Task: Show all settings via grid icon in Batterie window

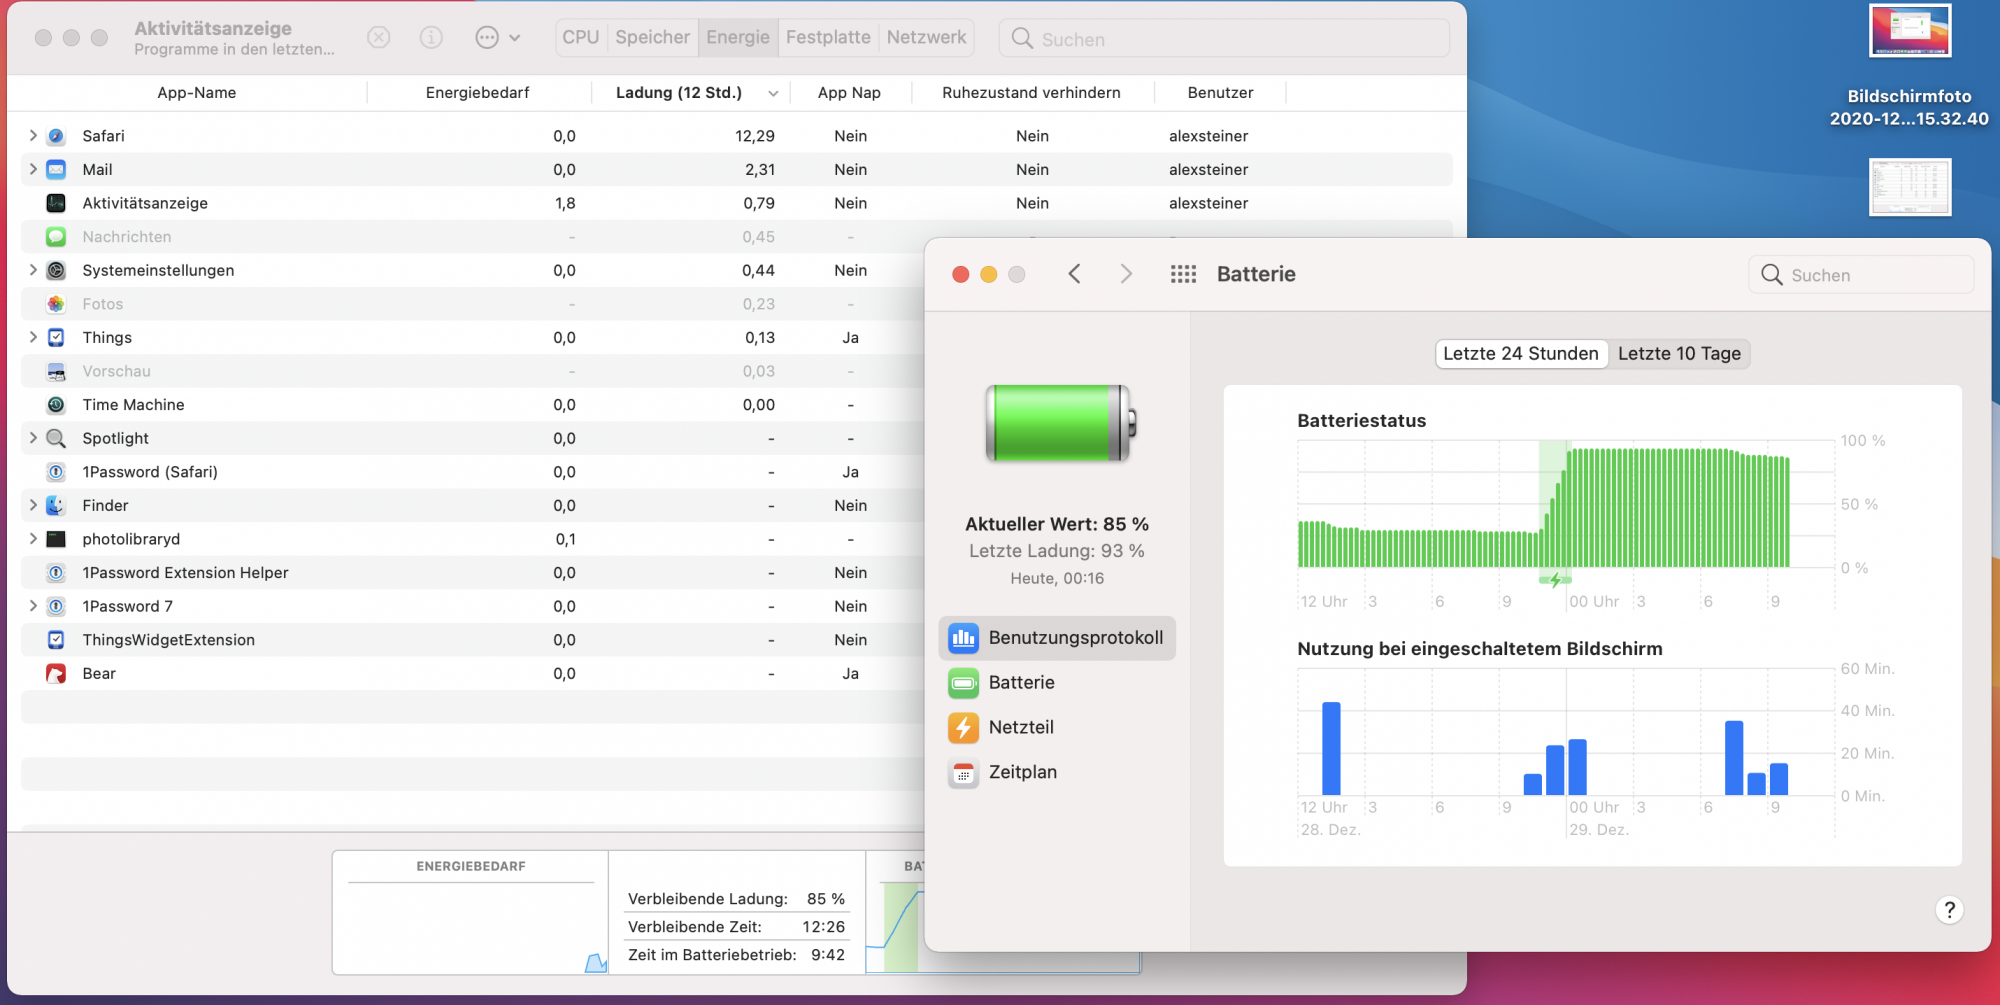Action: click(x=1183, y=274)
